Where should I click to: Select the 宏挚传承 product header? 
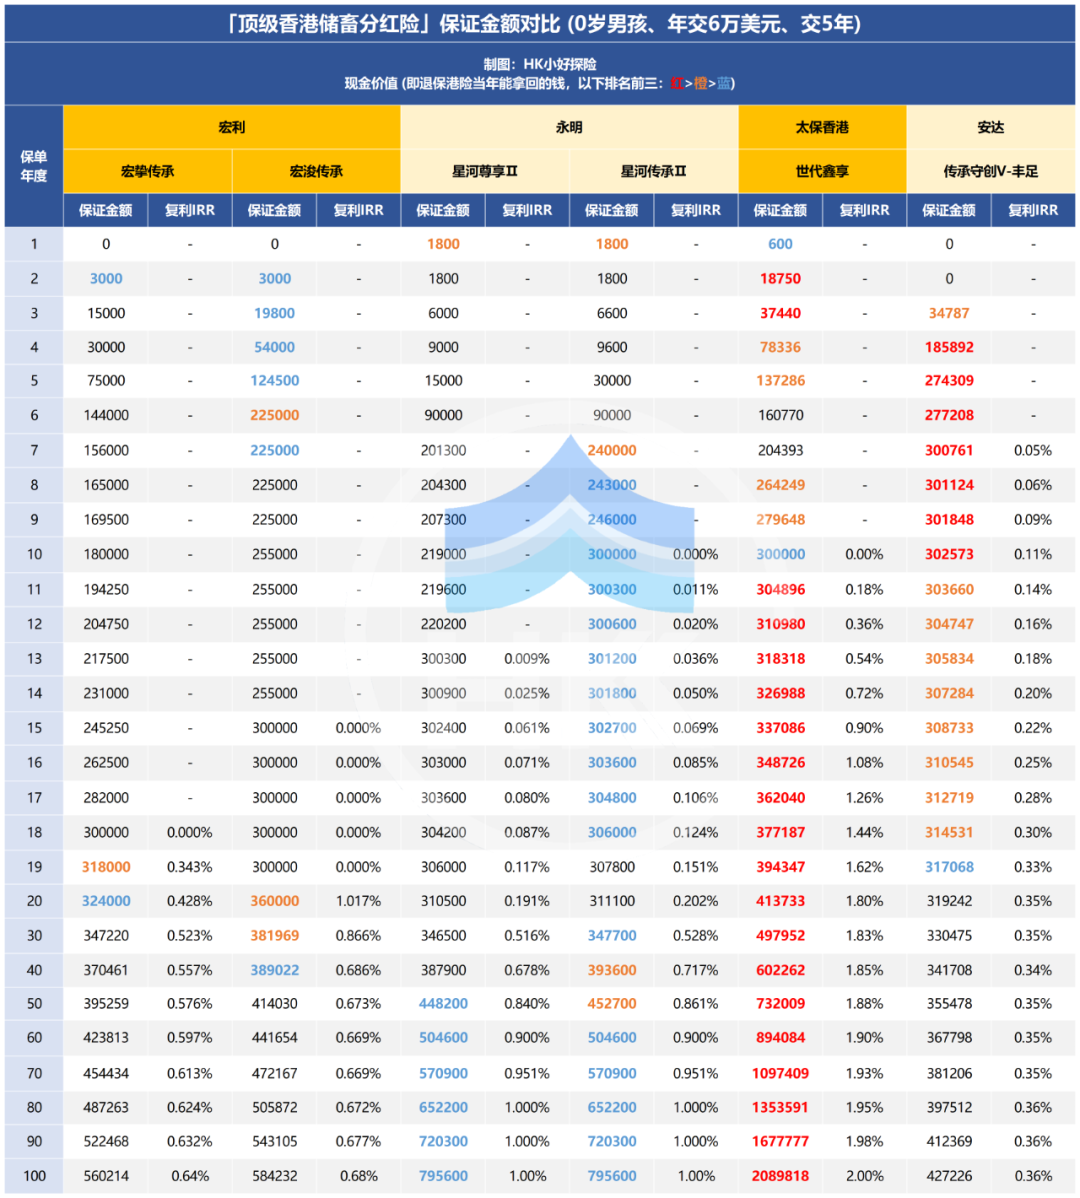pyautogui.click(x=147, y=171)
